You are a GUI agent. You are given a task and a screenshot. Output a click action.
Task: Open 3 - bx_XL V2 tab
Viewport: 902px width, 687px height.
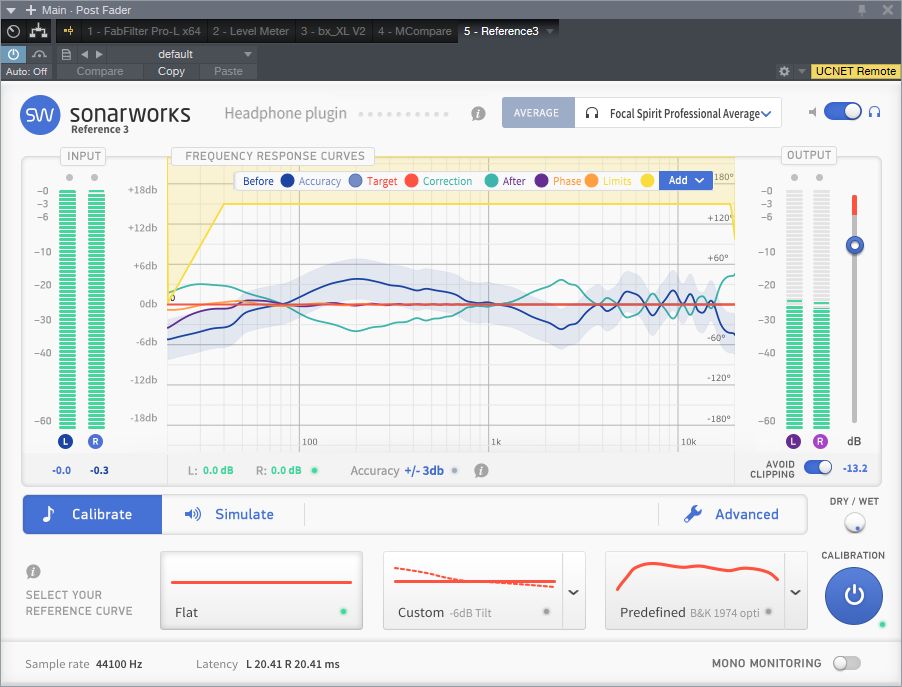[x=333, y=31]
